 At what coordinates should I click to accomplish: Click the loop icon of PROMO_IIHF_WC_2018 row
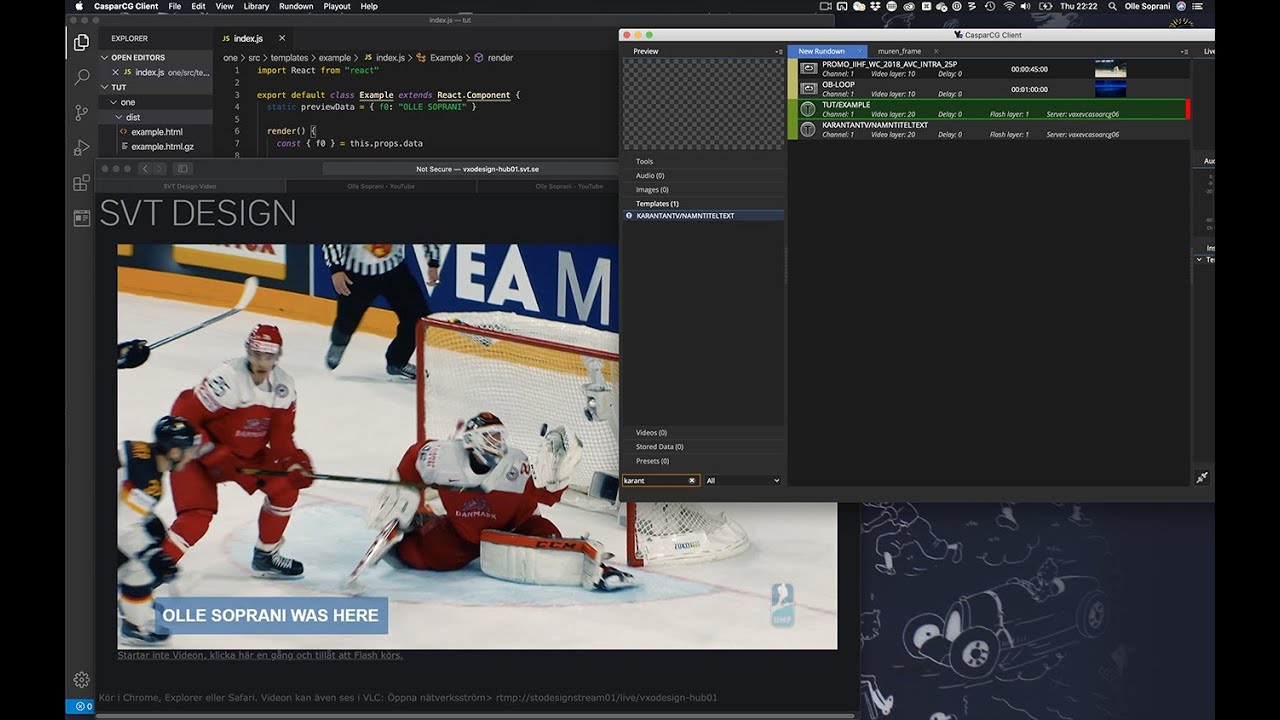(x=808, y=69)
